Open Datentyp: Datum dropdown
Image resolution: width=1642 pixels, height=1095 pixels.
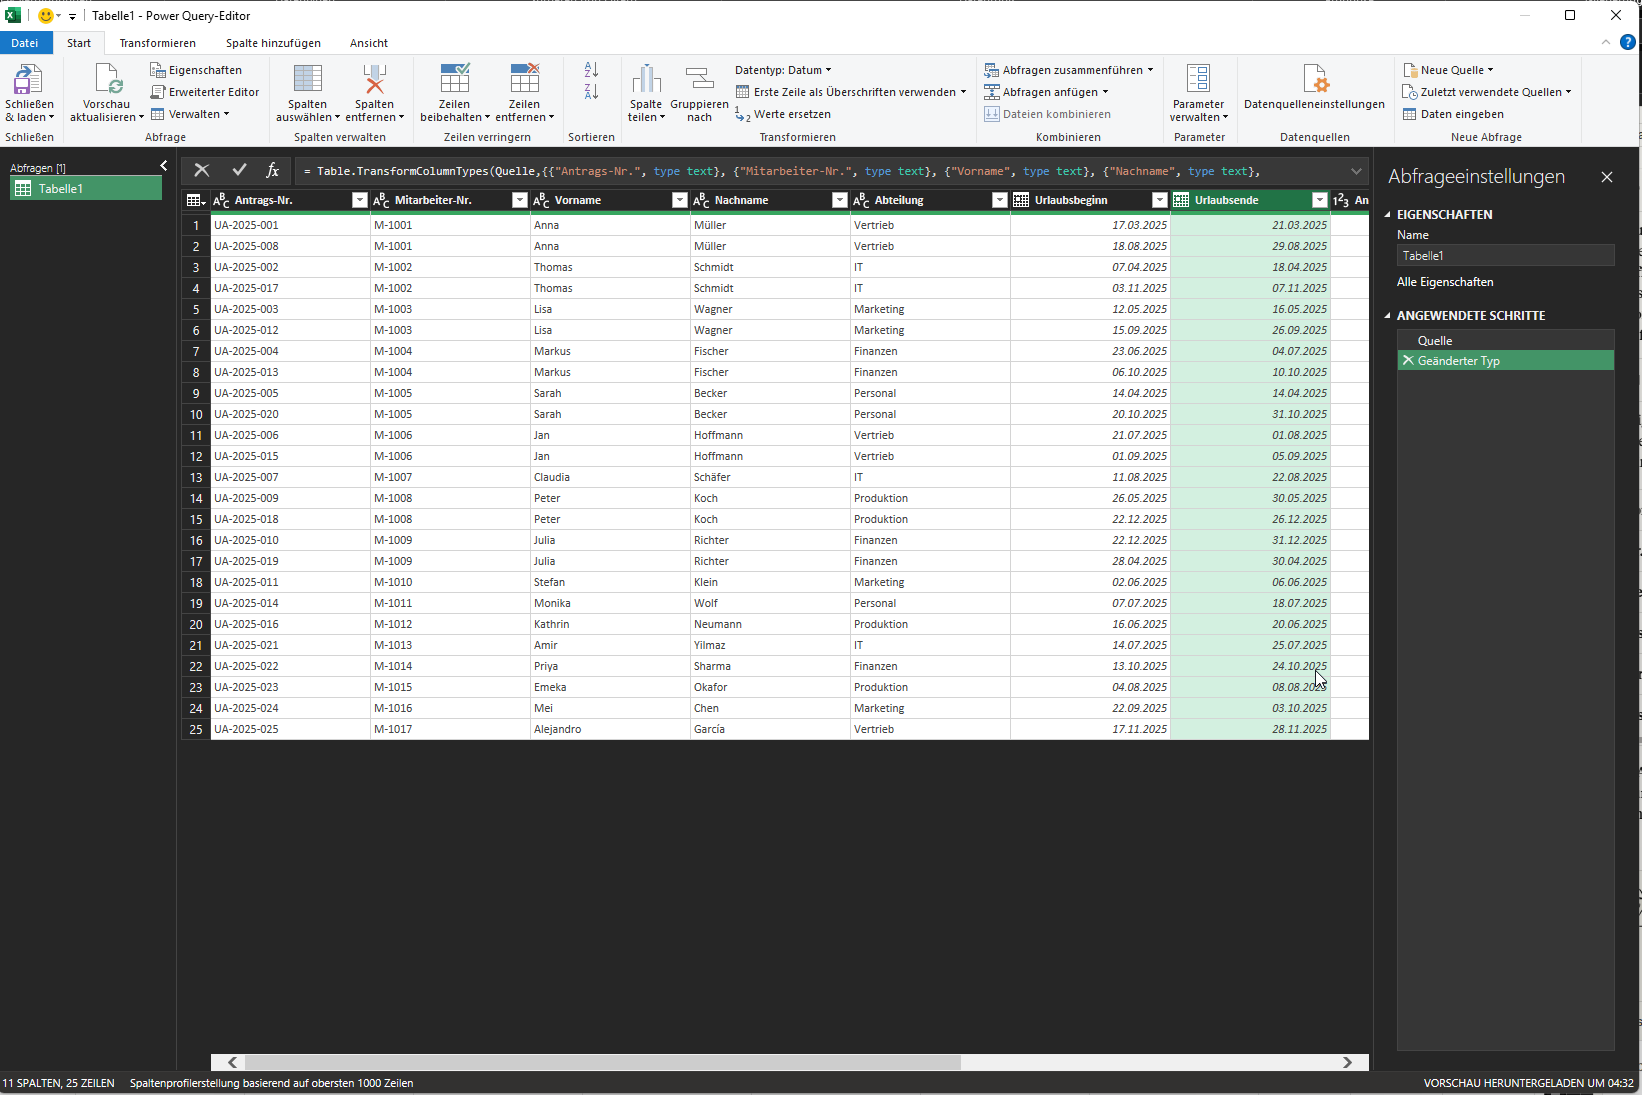(x=783, y=70)
